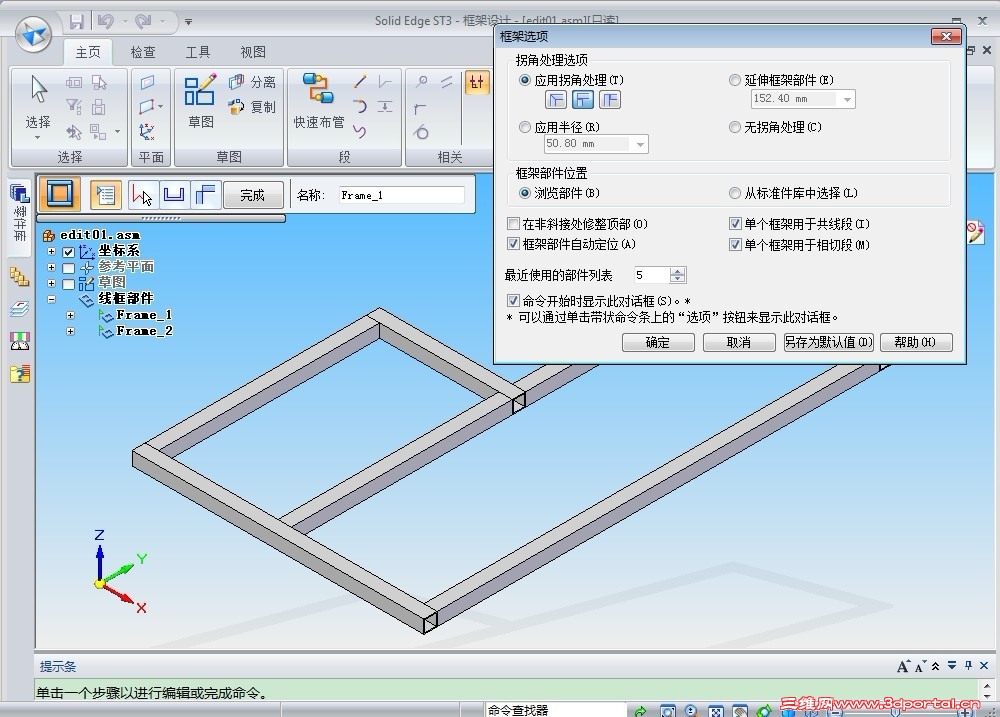The height and width of the screenshot is (717, 1000).
Task: Click the coordinate plane icon in 平面 group
Action: tap(147, 131)
